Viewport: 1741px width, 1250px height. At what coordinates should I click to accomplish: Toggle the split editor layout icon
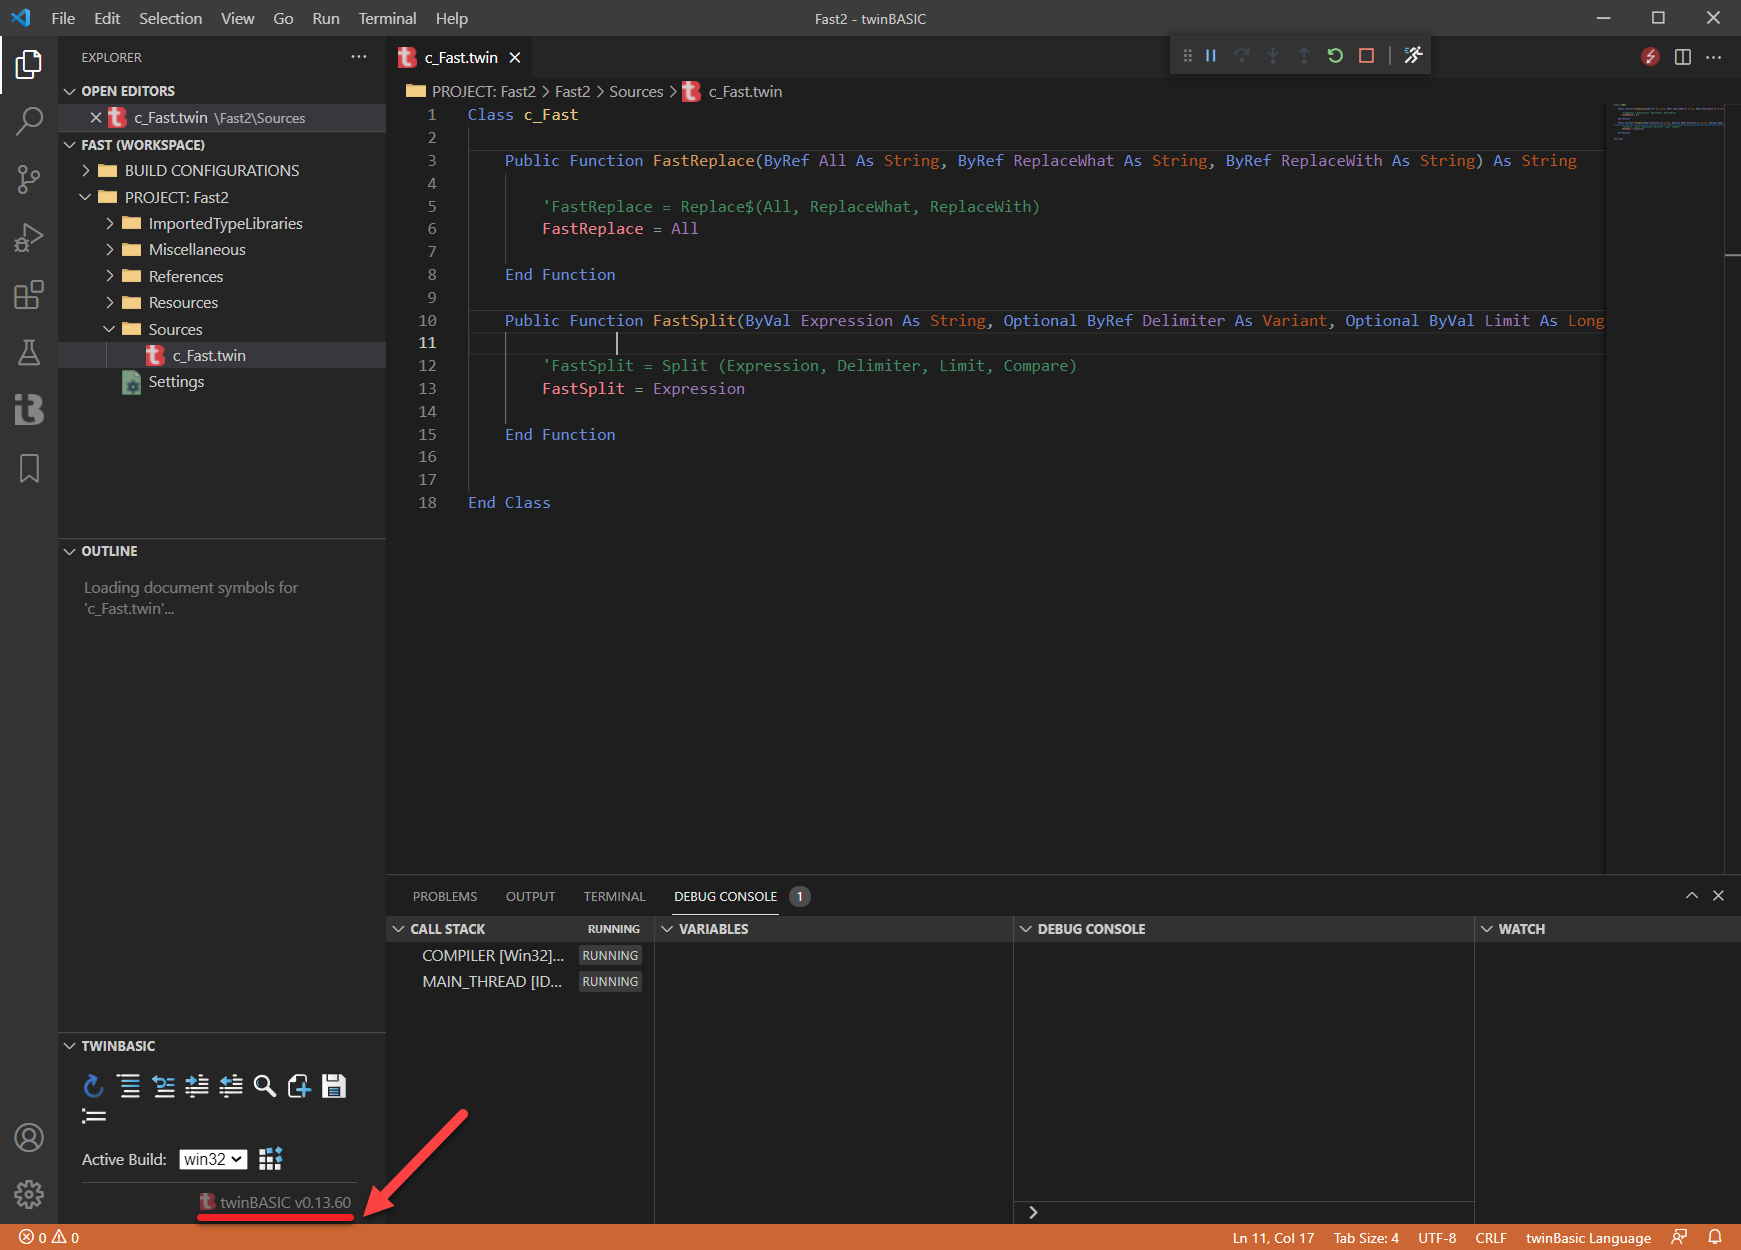tap(1681, 57)
